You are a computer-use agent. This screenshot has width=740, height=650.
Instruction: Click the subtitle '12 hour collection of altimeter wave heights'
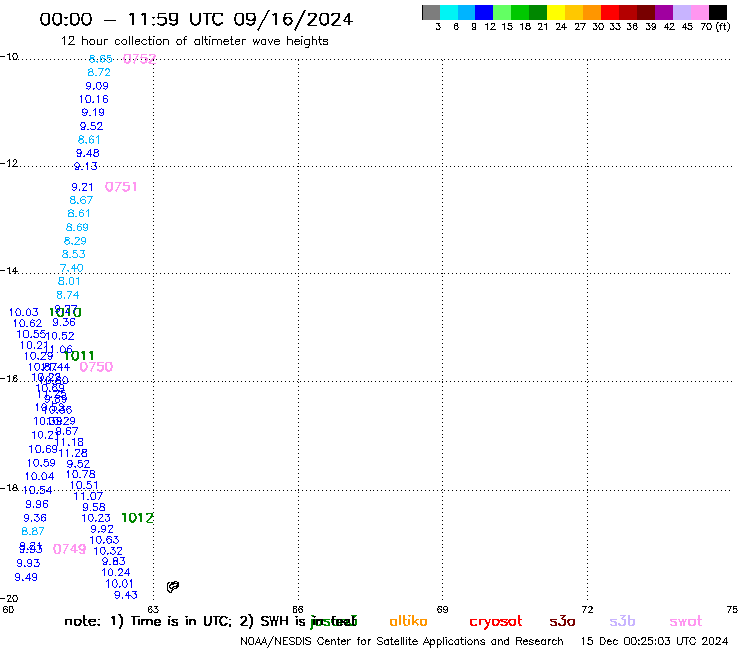pyautogui.click(x=195, y=42)
